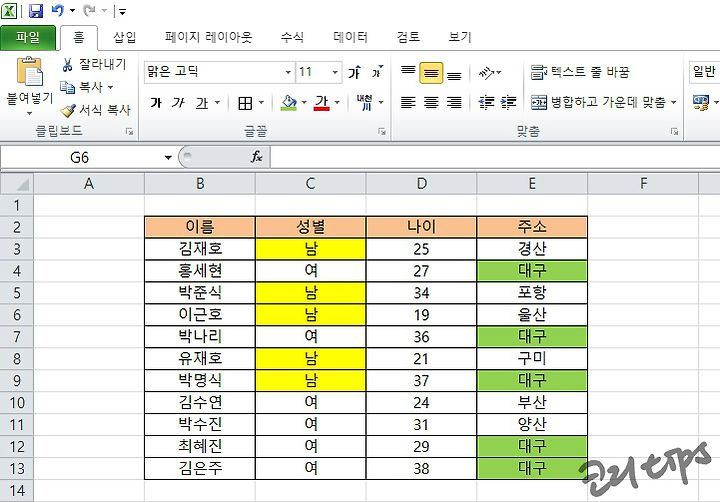Select header cell 이름
The image size is (720, 502).
pyautogui.click(x=200, y=227)
